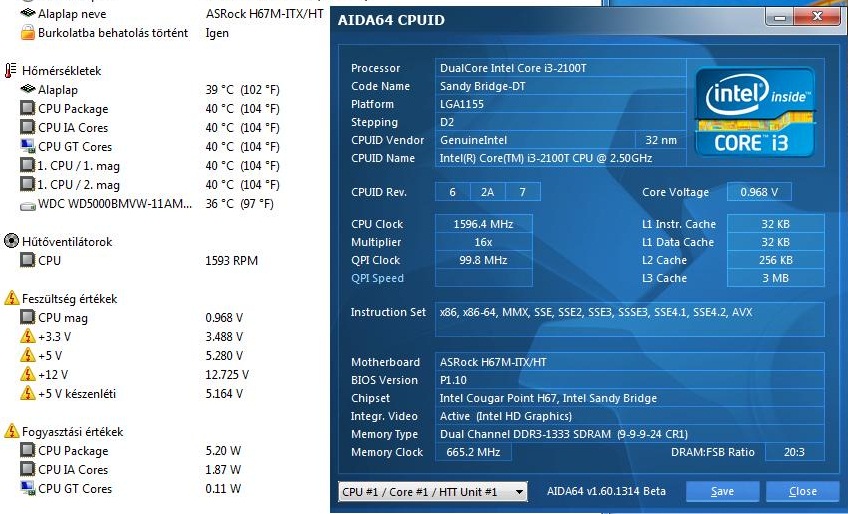Click the Stepping value D2
The image size is (848, 514).
560,122
